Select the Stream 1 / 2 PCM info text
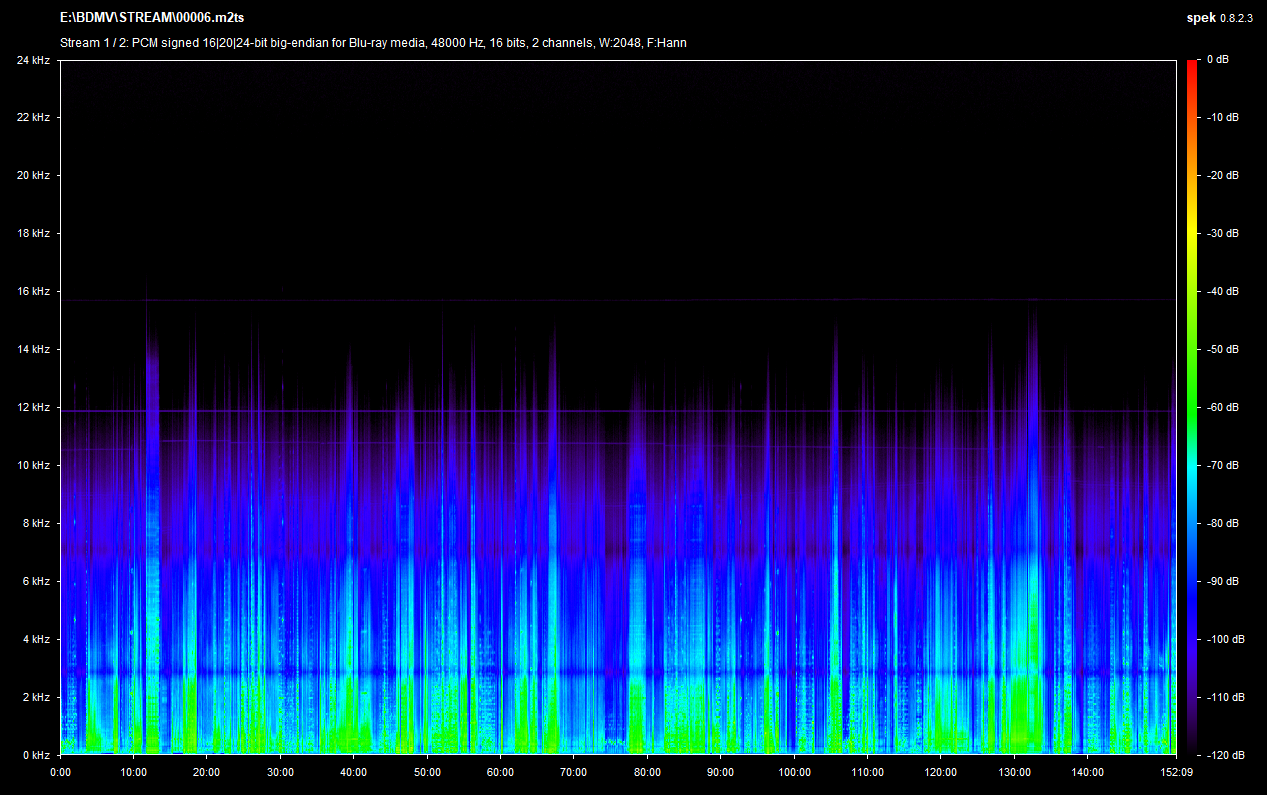This screenshot has height=795, width=1267. click(x=373, y=43)
